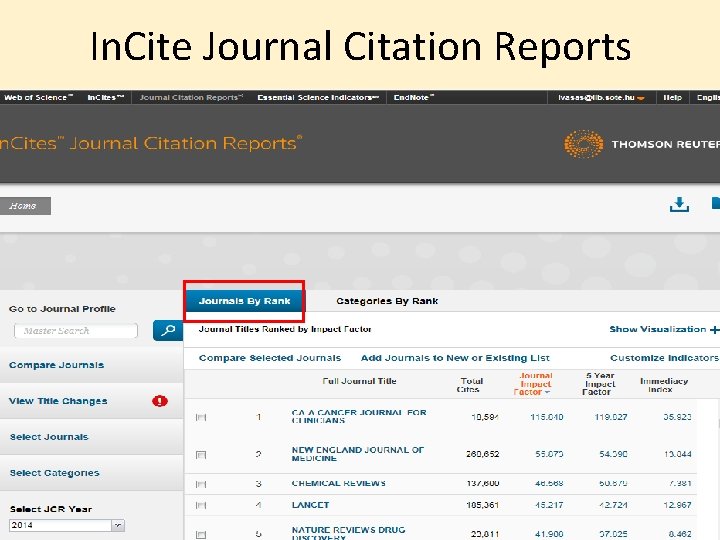Click Show Visualization link
This screenshot has height=540, width=720.
pyautogui.click(x=658, y=329)
